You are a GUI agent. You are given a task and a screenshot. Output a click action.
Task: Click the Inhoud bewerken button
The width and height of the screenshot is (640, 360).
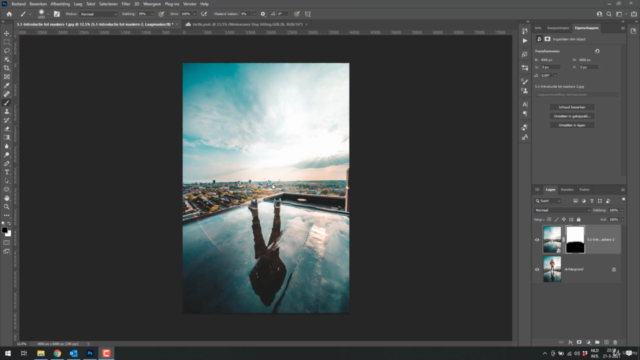572,107
